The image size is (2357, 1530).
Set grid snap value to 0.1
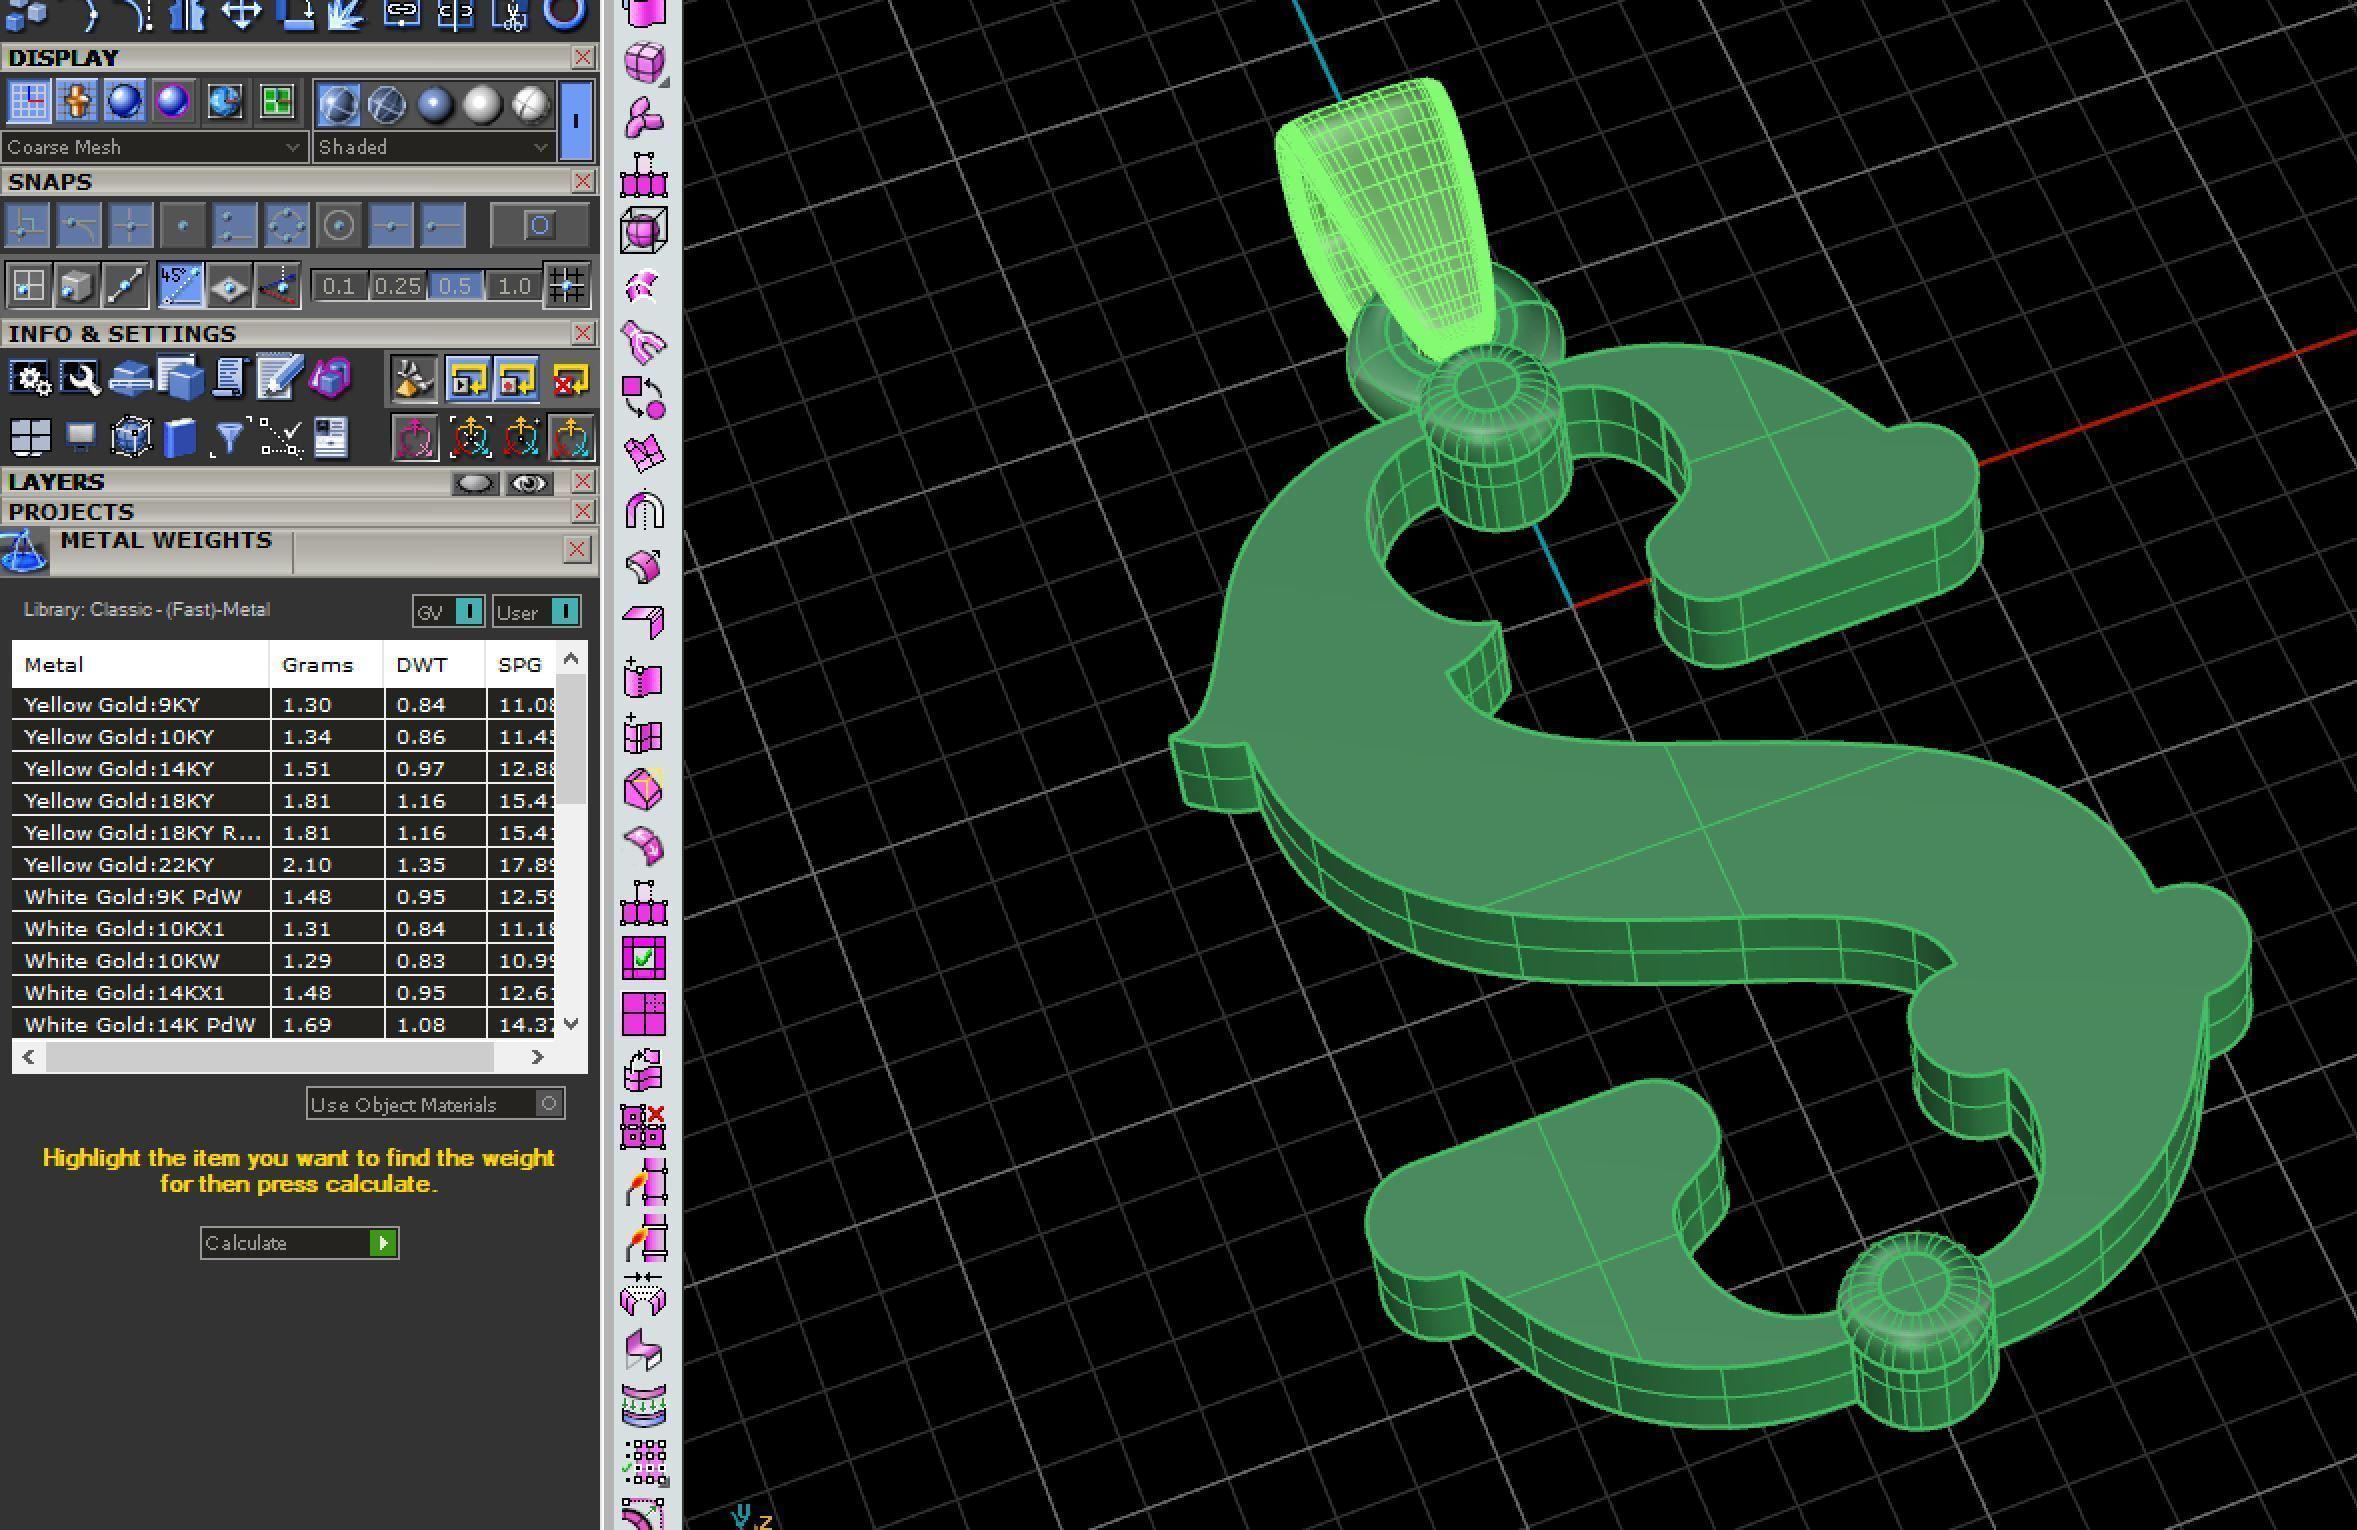tap(339, 286)
